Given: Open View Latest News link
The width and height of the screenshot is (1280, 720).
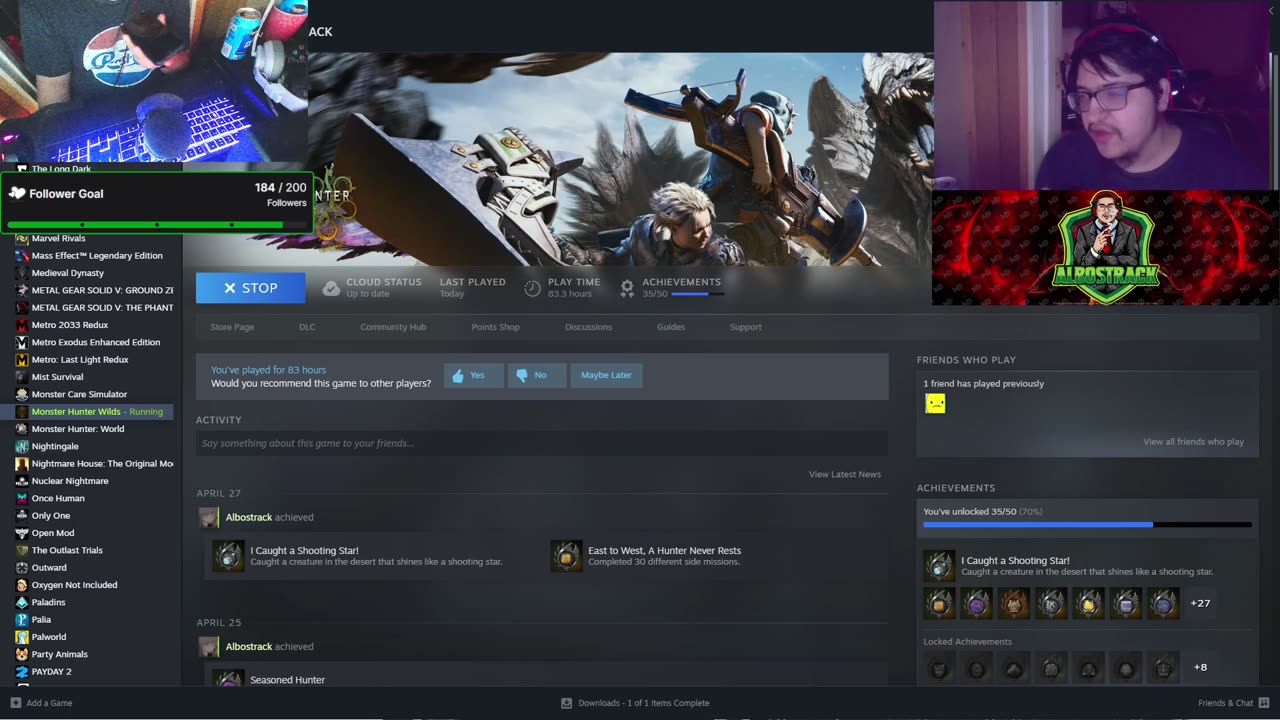Looking at the screenshot, I should click(x=845, y=474).
